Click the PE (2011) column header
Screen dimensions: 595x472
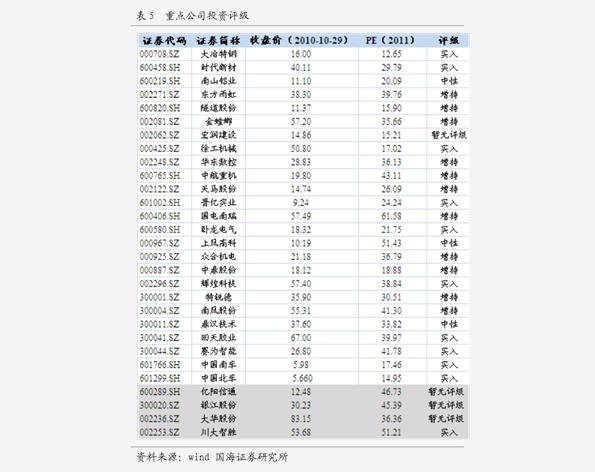tap(390, 40)
